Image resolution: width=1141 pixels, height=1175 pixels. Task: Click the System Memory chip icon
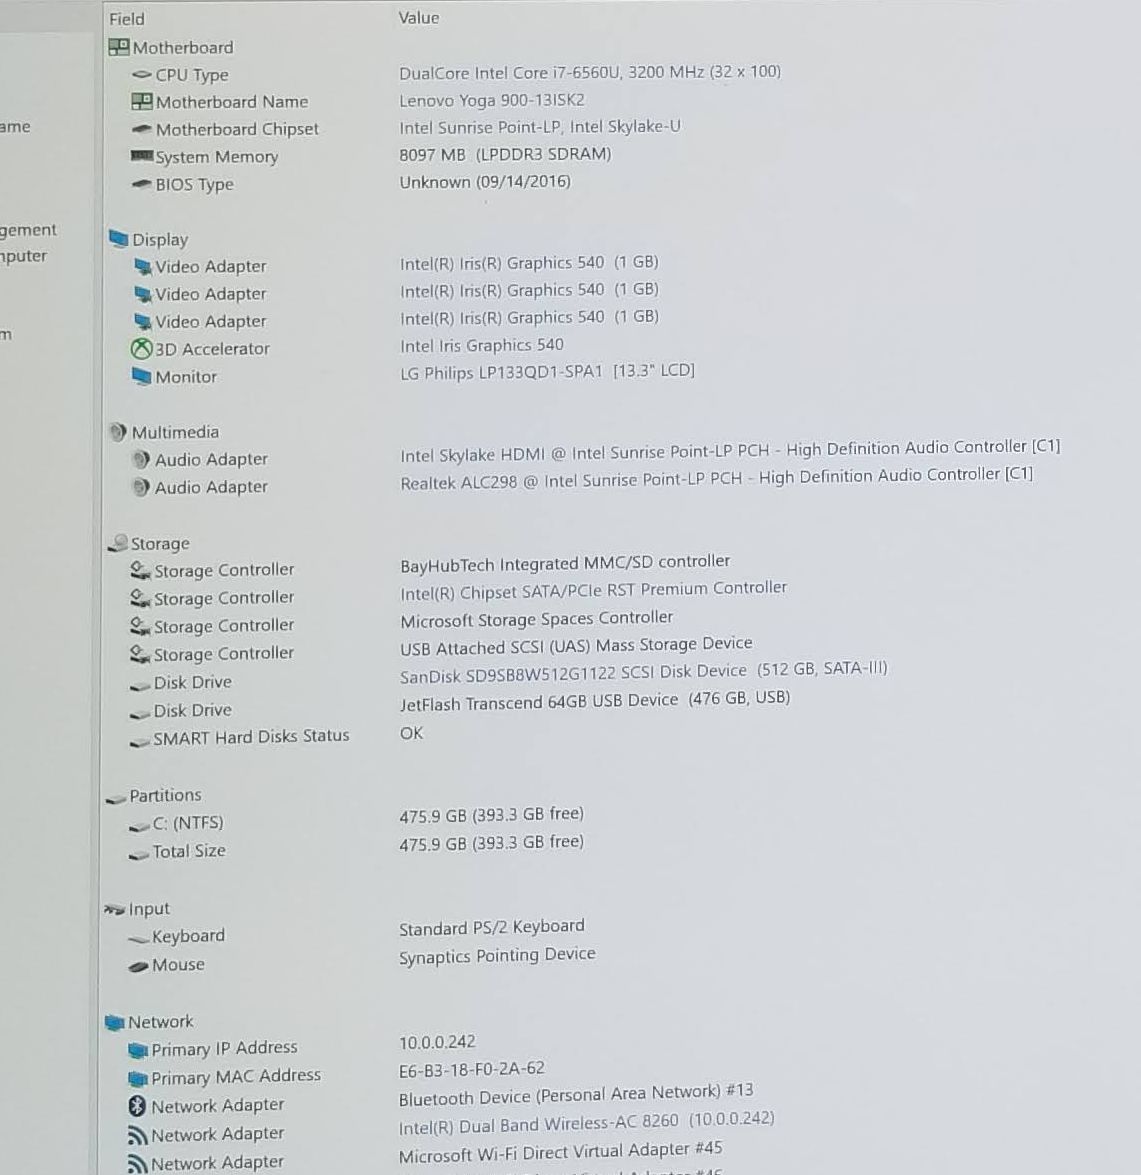coord(142,156)
